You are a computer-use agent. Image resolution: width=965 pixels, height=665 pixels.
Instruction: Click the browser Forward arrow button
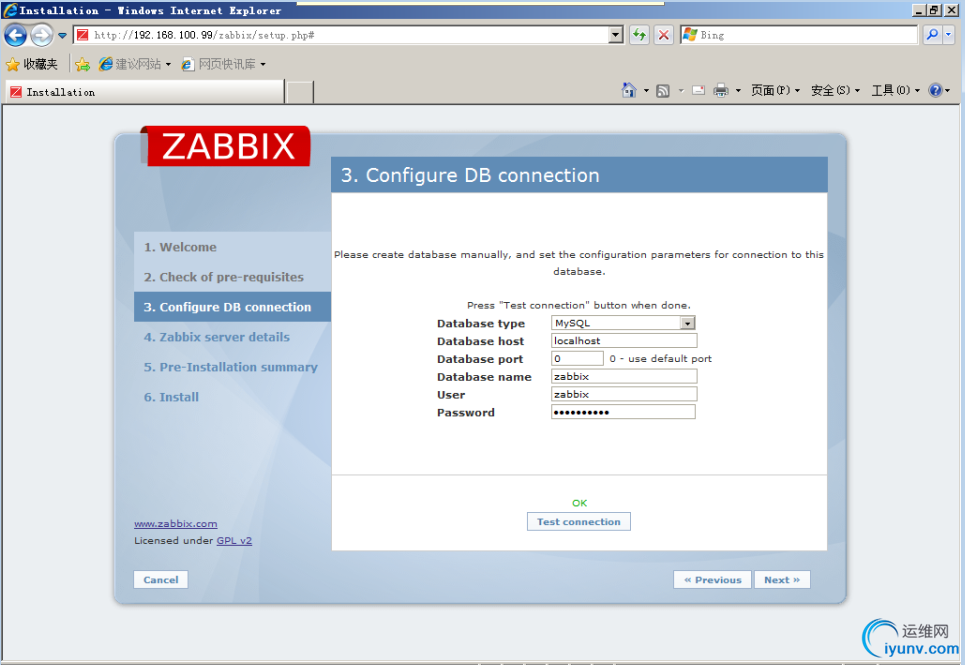pyautogui.click(x=41, y=35)
